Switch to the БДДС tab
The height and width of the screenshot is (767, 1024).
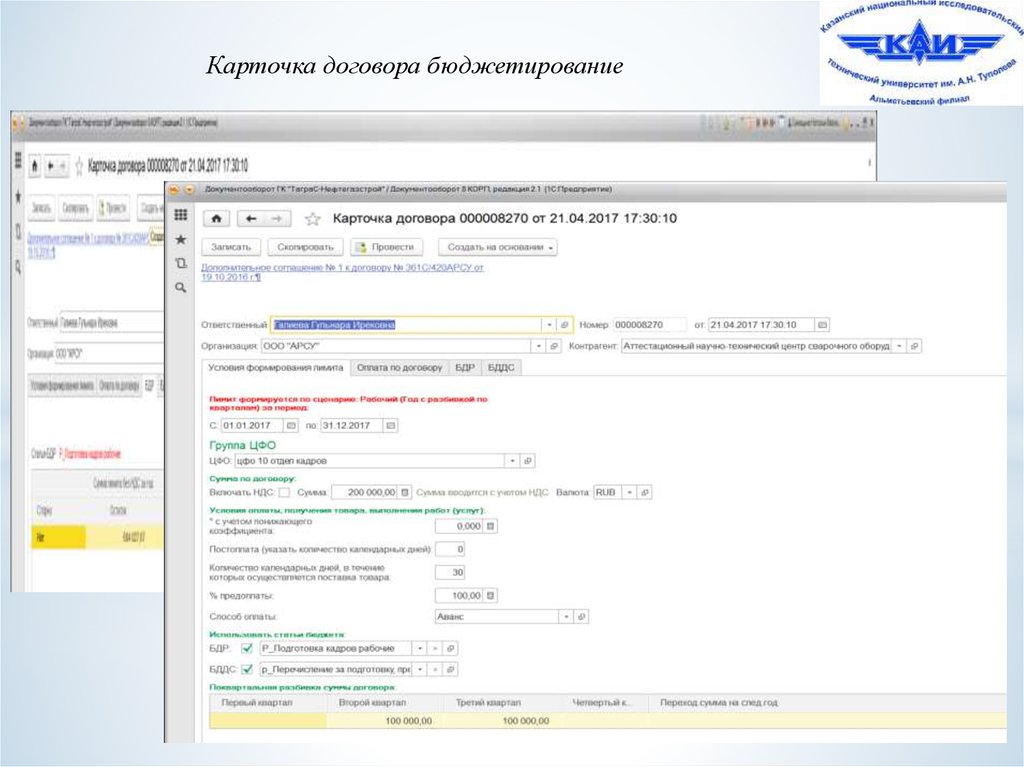coord(500,368)
